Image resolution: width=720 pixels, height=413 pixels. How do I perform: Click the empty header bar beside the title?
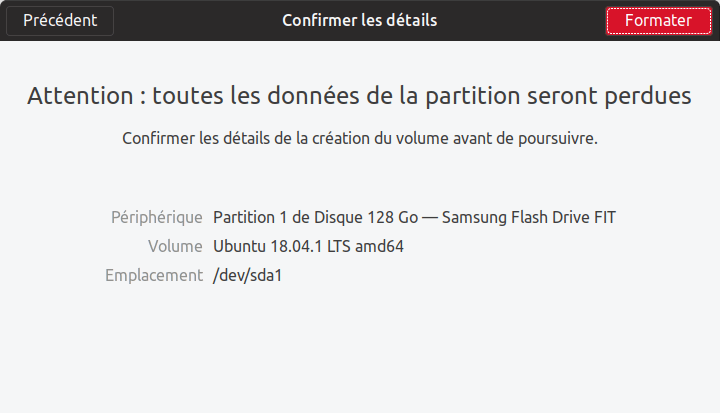(x=521, y=20)
